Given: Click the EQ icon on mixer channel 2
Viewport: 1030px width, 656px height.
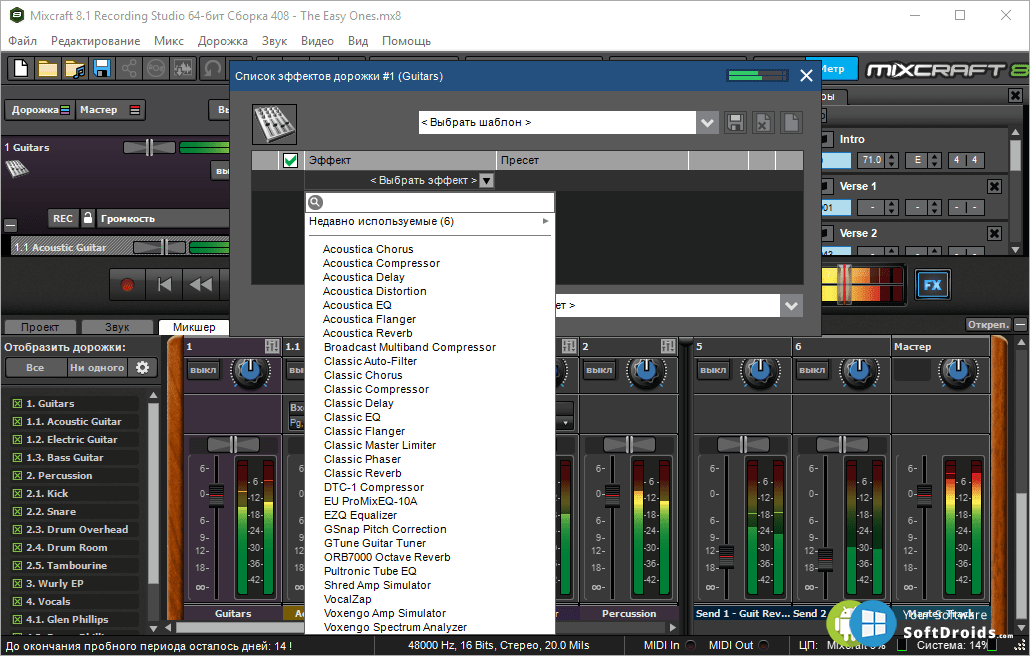Looking at the screenshot, I should pos(668,346).
